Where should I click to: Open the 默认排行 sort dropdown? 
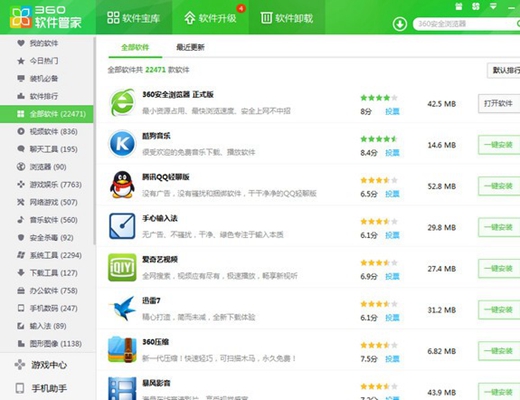[x=503, y=70]
